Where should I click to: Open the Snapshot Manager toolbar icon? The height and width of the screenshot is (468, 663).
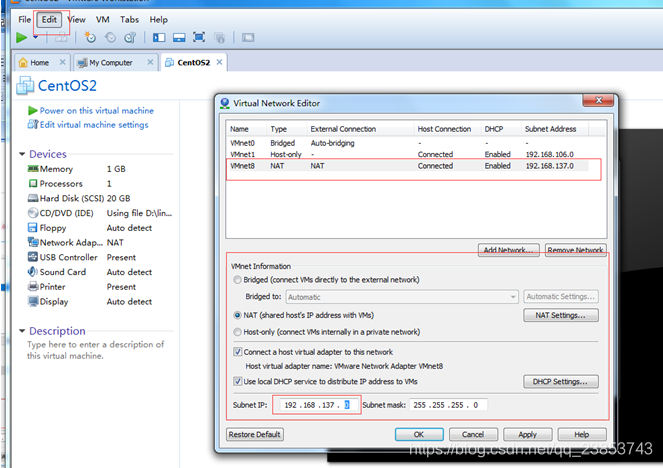tap(130, 38)
